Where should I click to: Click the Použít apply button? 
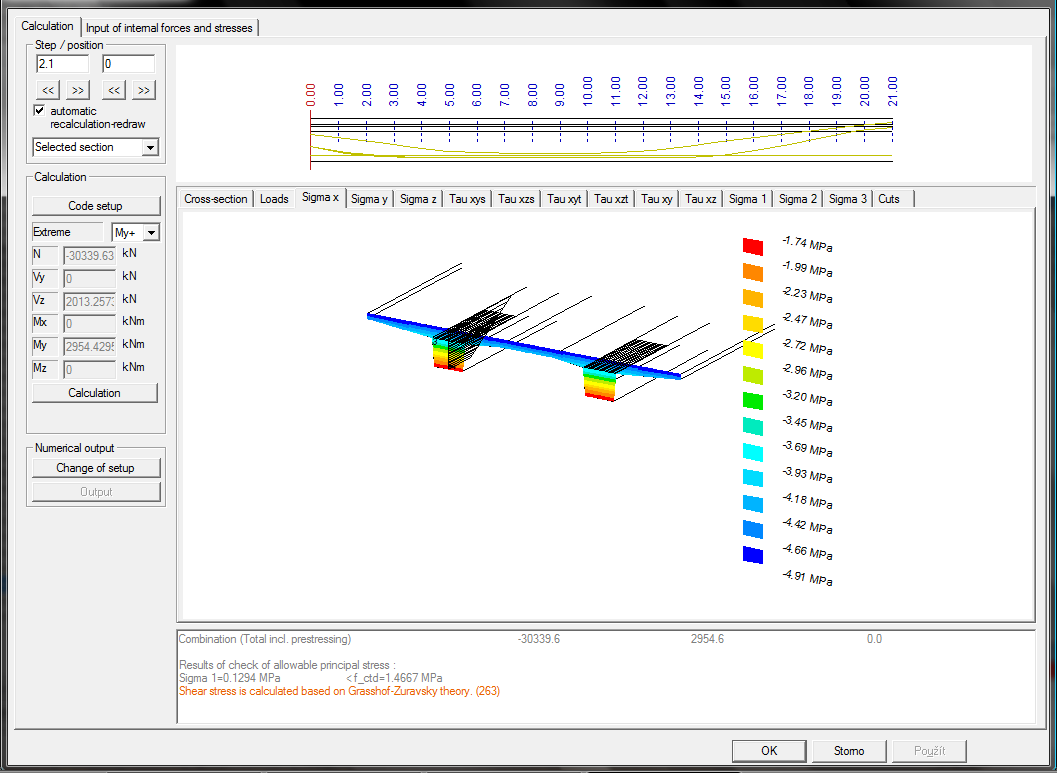click(x=930, y=751)
